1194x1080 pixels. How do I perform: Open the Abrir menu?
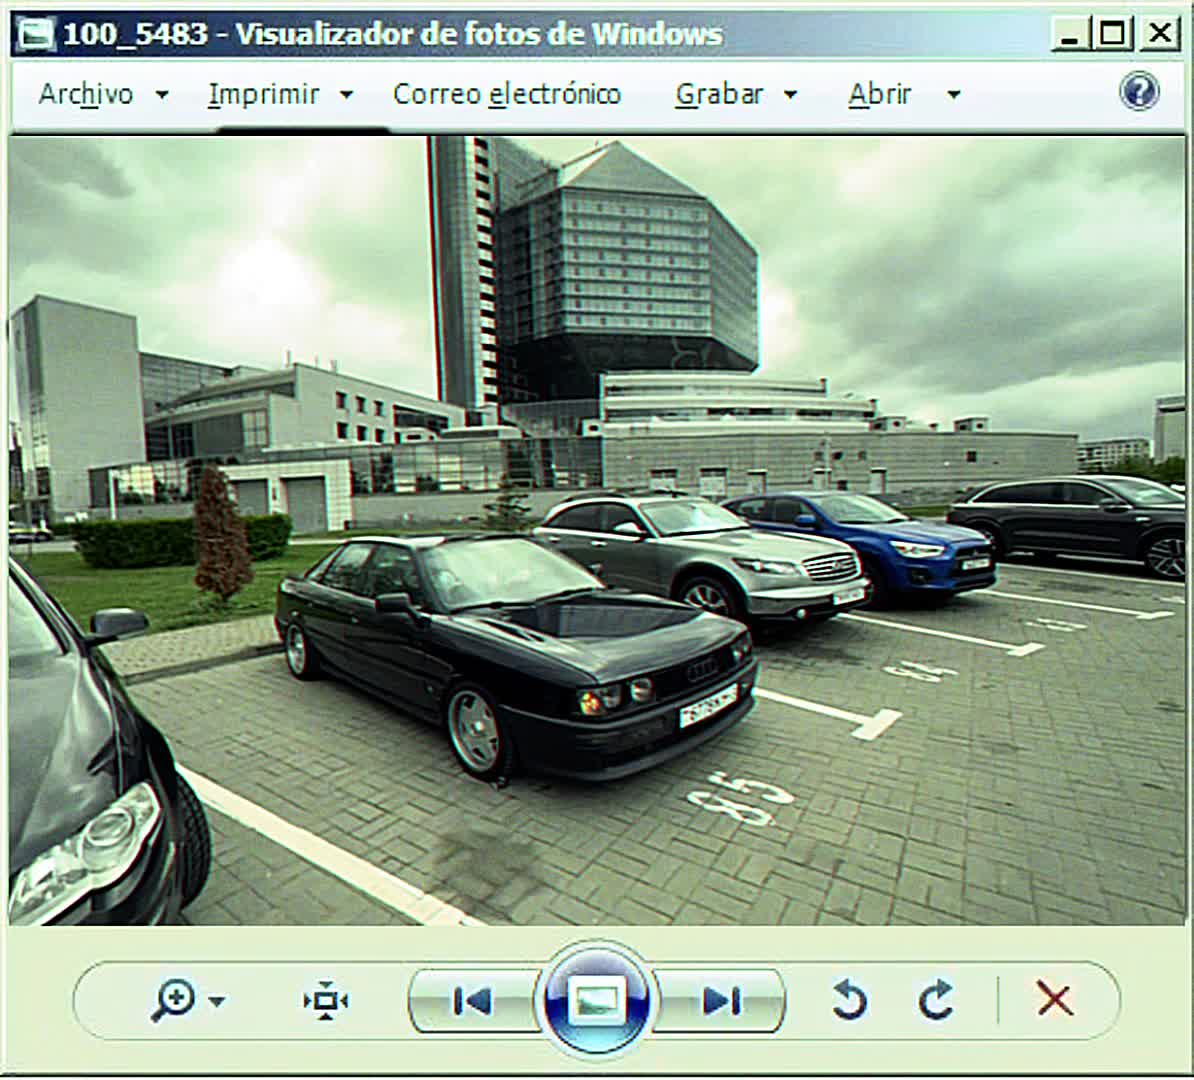click(880, 94)
